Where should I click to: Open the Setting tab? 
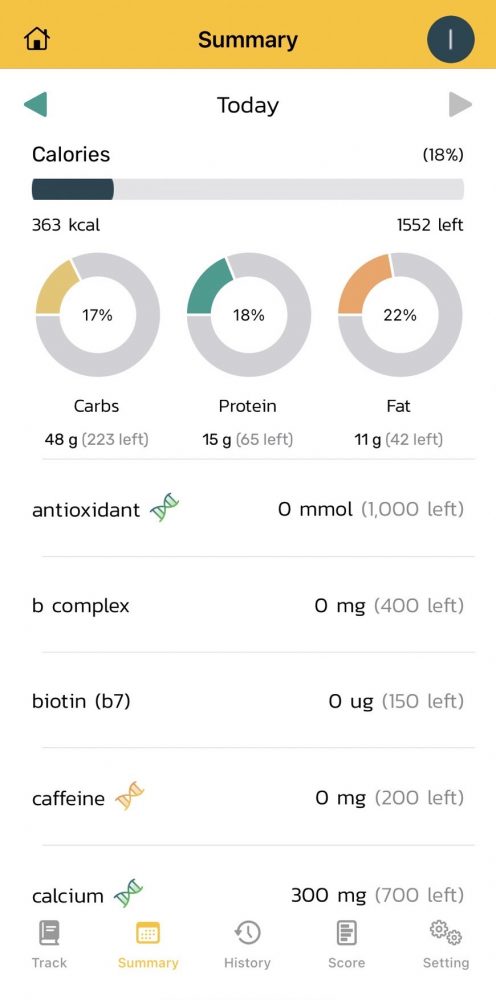pyautogui.click(x=446, y=945)
